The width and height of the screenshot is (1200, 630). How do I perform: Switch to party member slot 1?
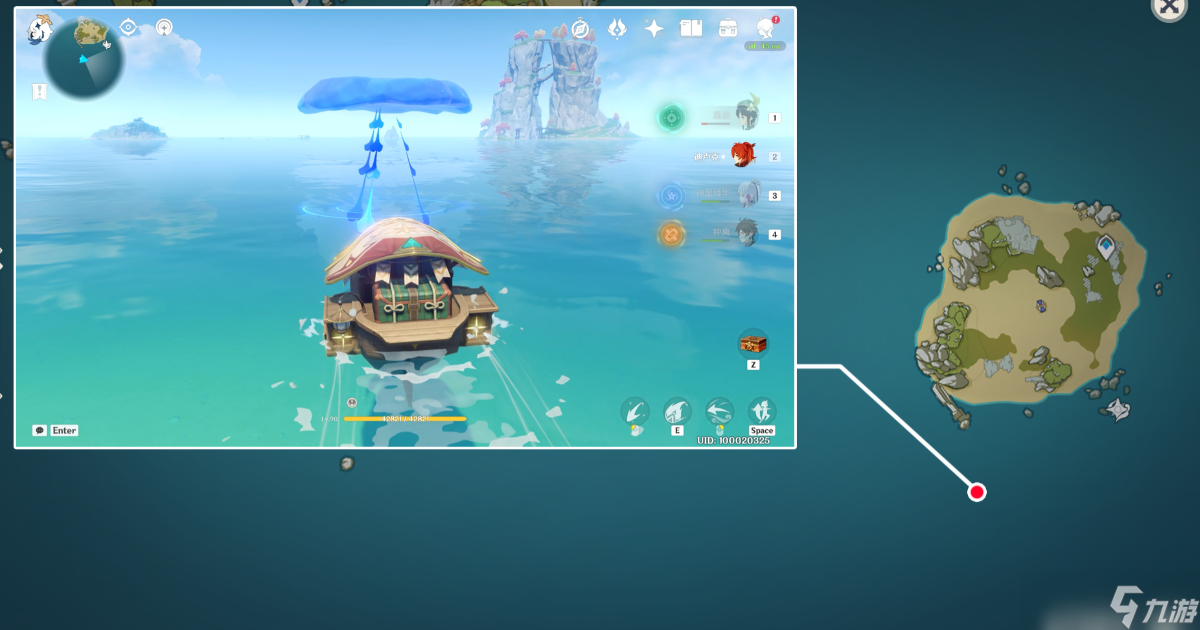745,116
